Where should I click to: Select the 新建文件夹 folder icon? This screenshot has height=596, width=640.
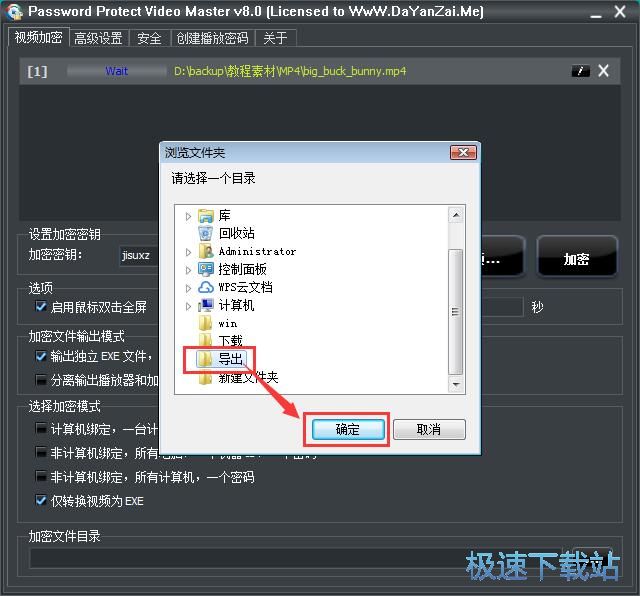click(x=206, y=378)
